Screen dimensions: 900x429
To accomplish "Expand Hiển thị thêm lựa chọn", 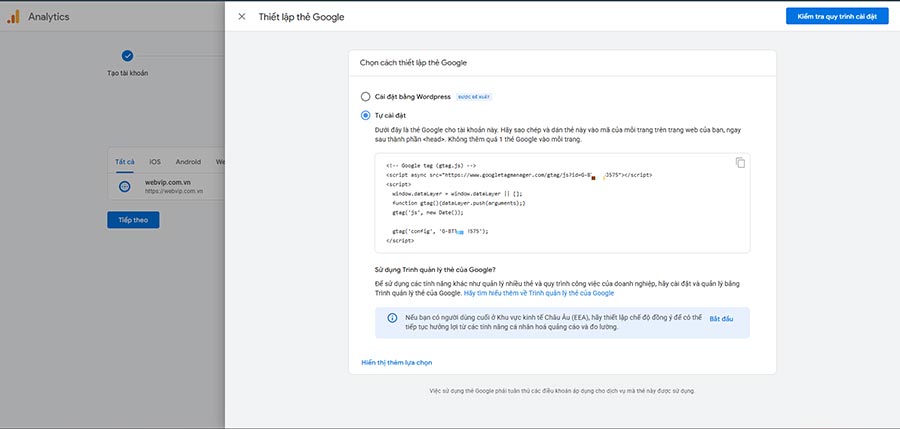I will [x=397, y=362].
